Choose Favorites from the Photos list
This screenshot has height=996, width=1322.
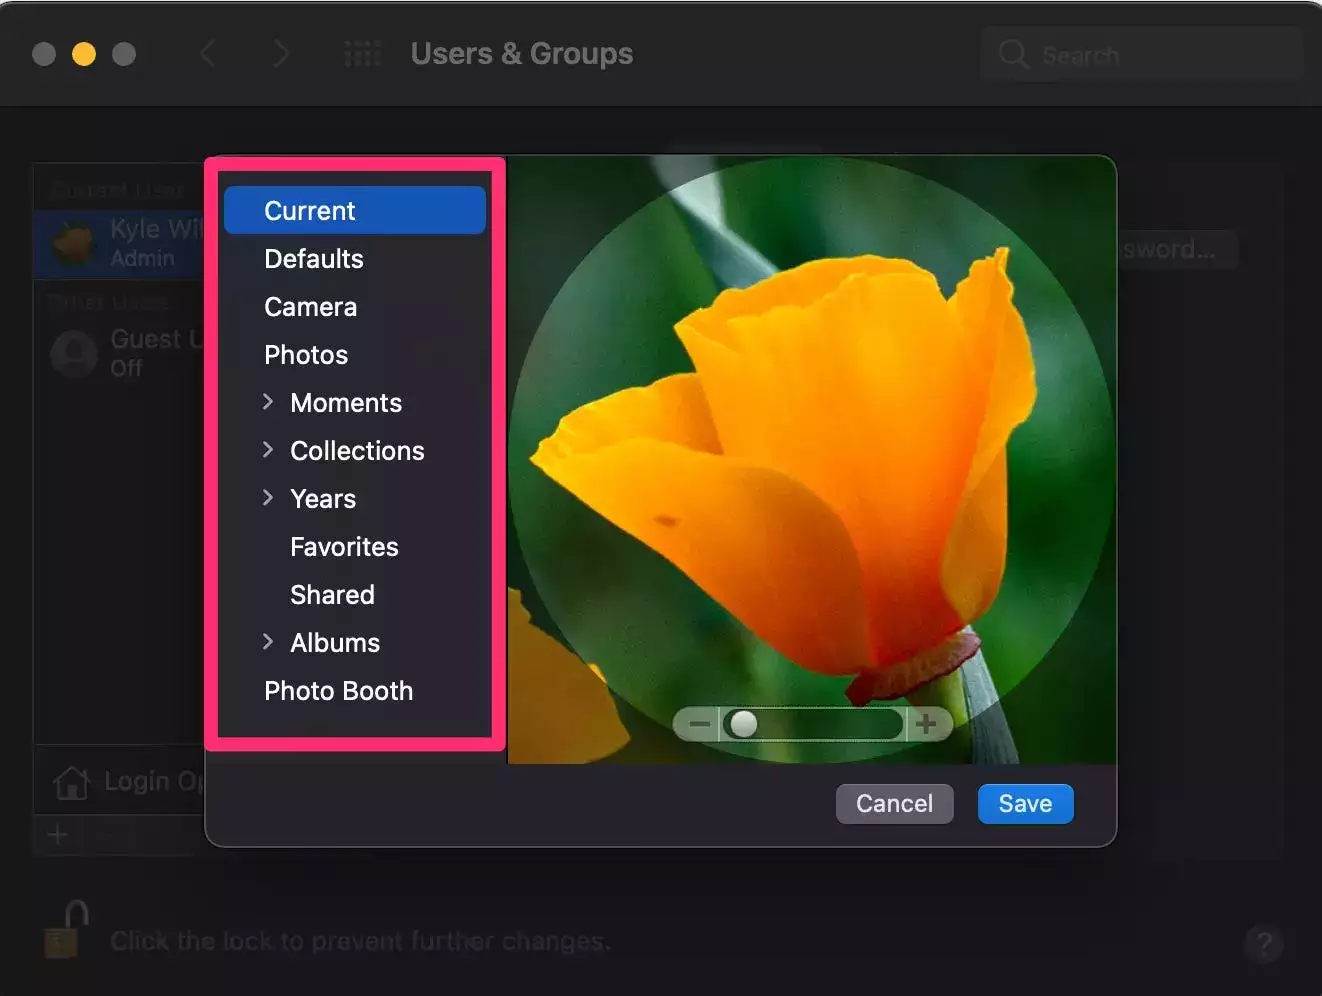(x=344, y=547)
